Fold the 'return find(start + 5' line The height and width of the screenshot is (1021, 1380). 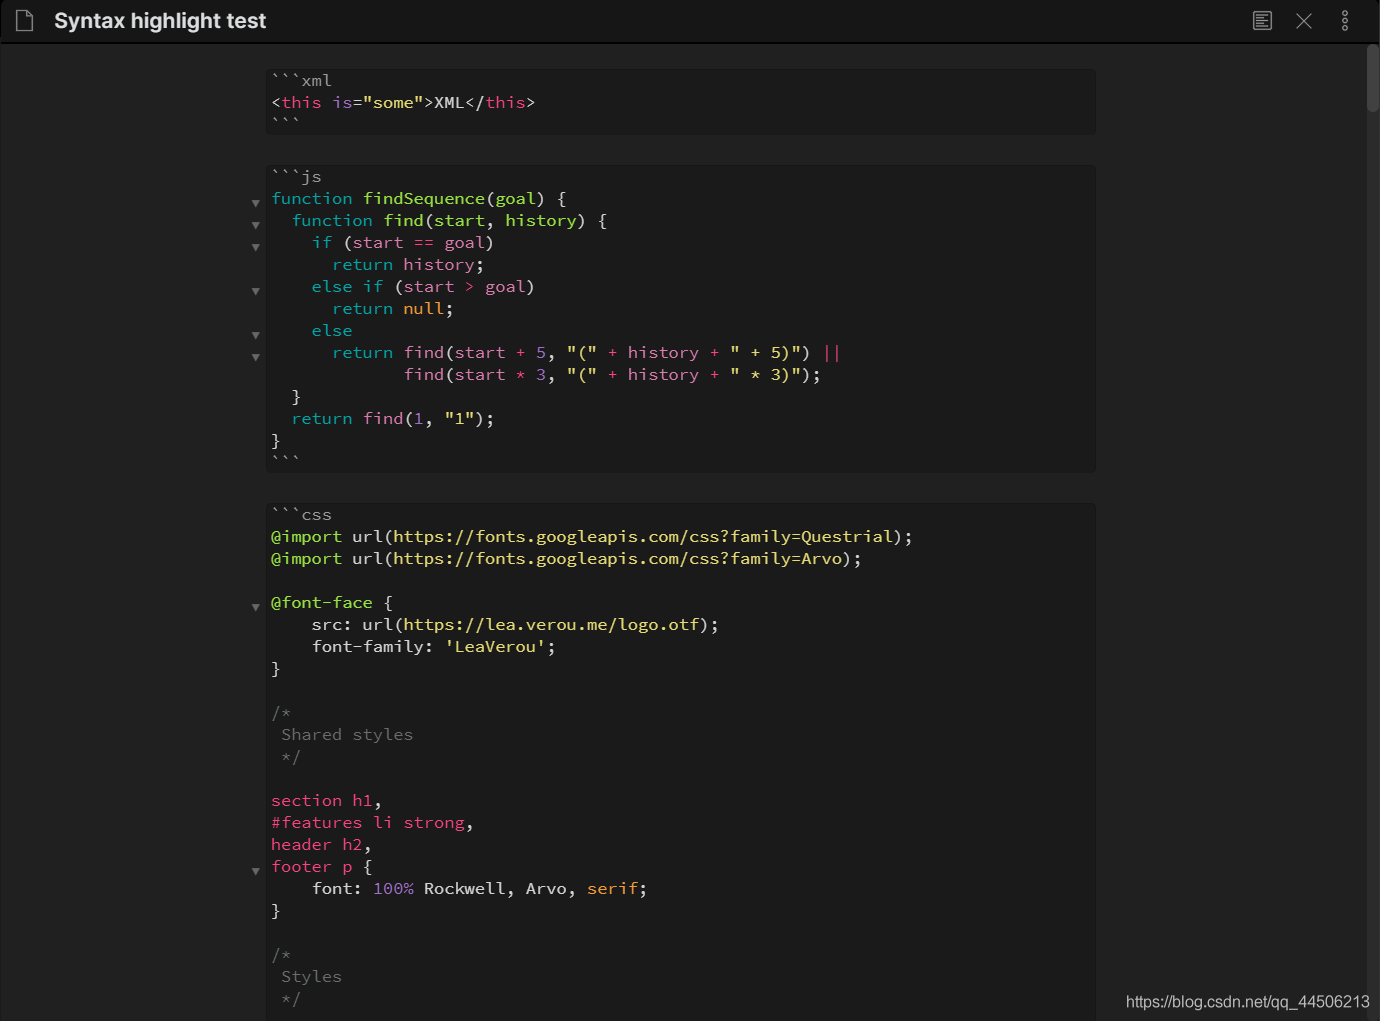(x=256, y=357)
